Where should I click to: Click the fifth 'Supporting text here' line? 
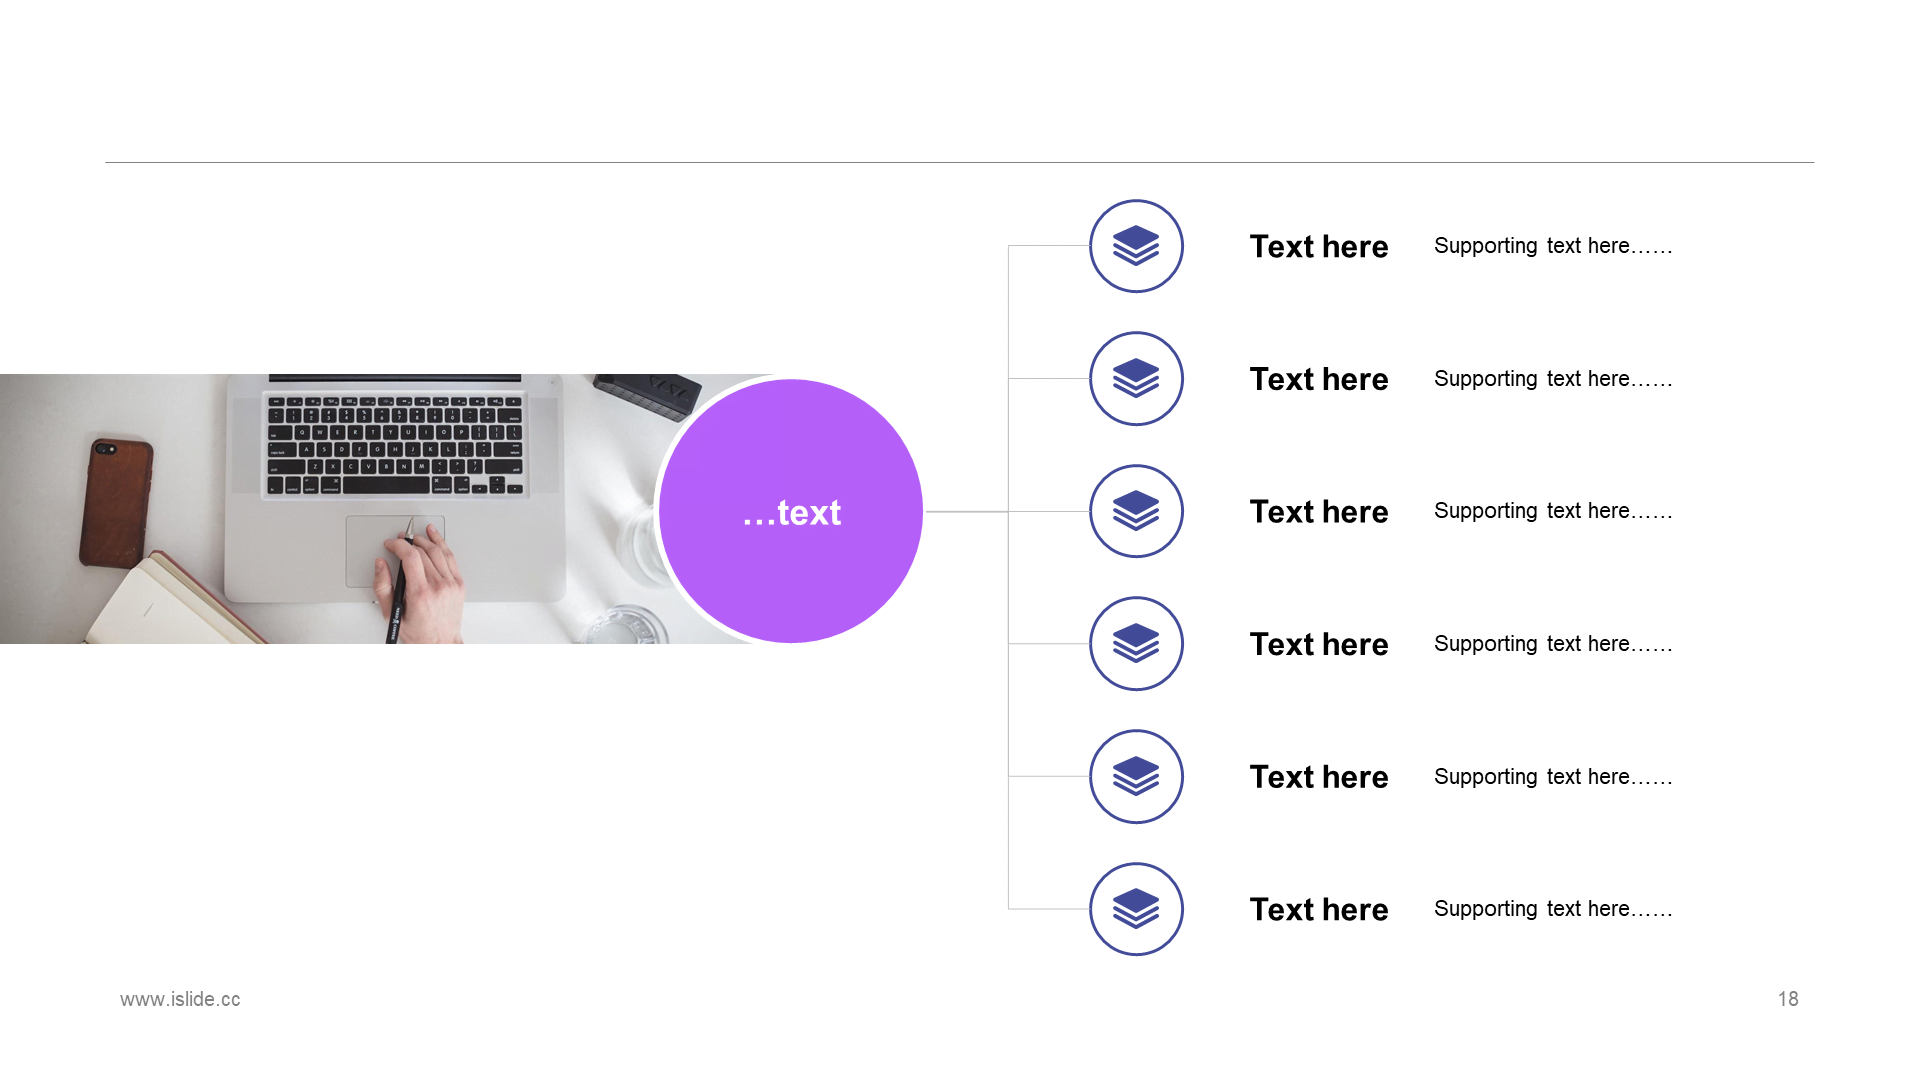click(x=1553, y=777)
